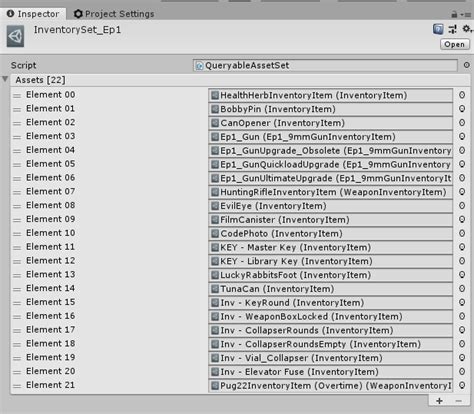The height and width of the screenshot is (414, 474).
Task: Click the drag handle of Element 05
Action: point(17,165)
